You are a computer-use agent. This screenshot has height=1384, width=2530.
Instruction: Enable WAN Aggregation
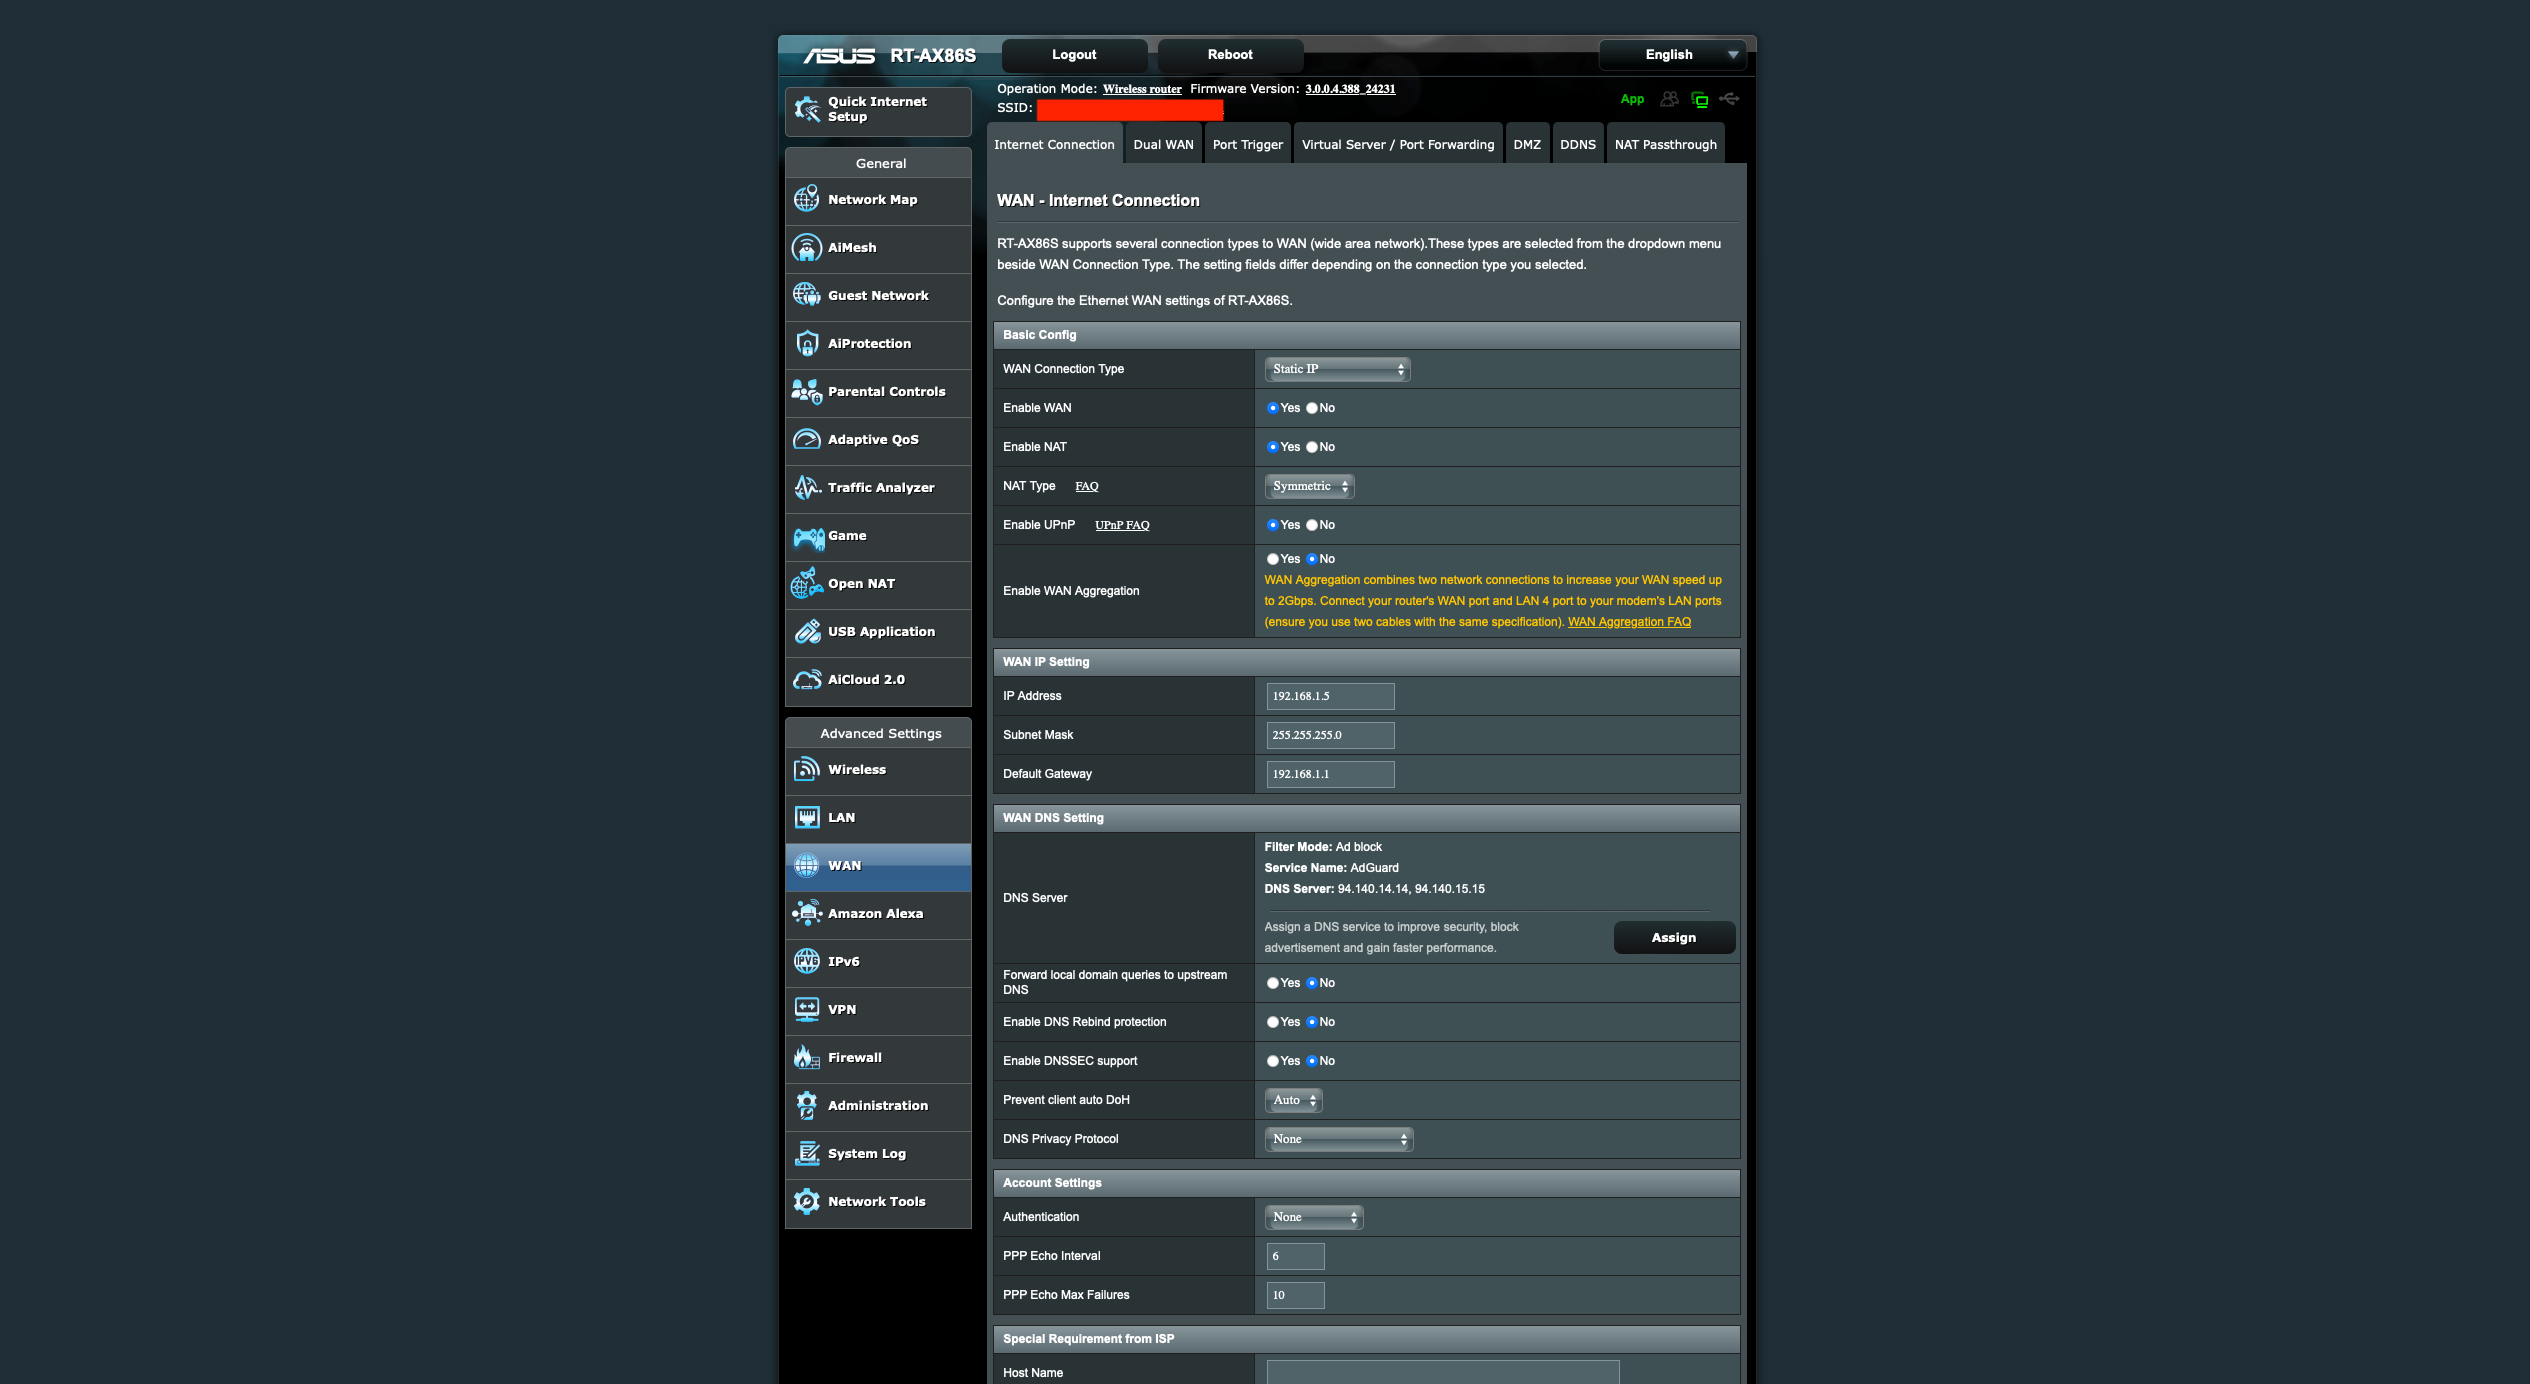[x=1273, y=559]
